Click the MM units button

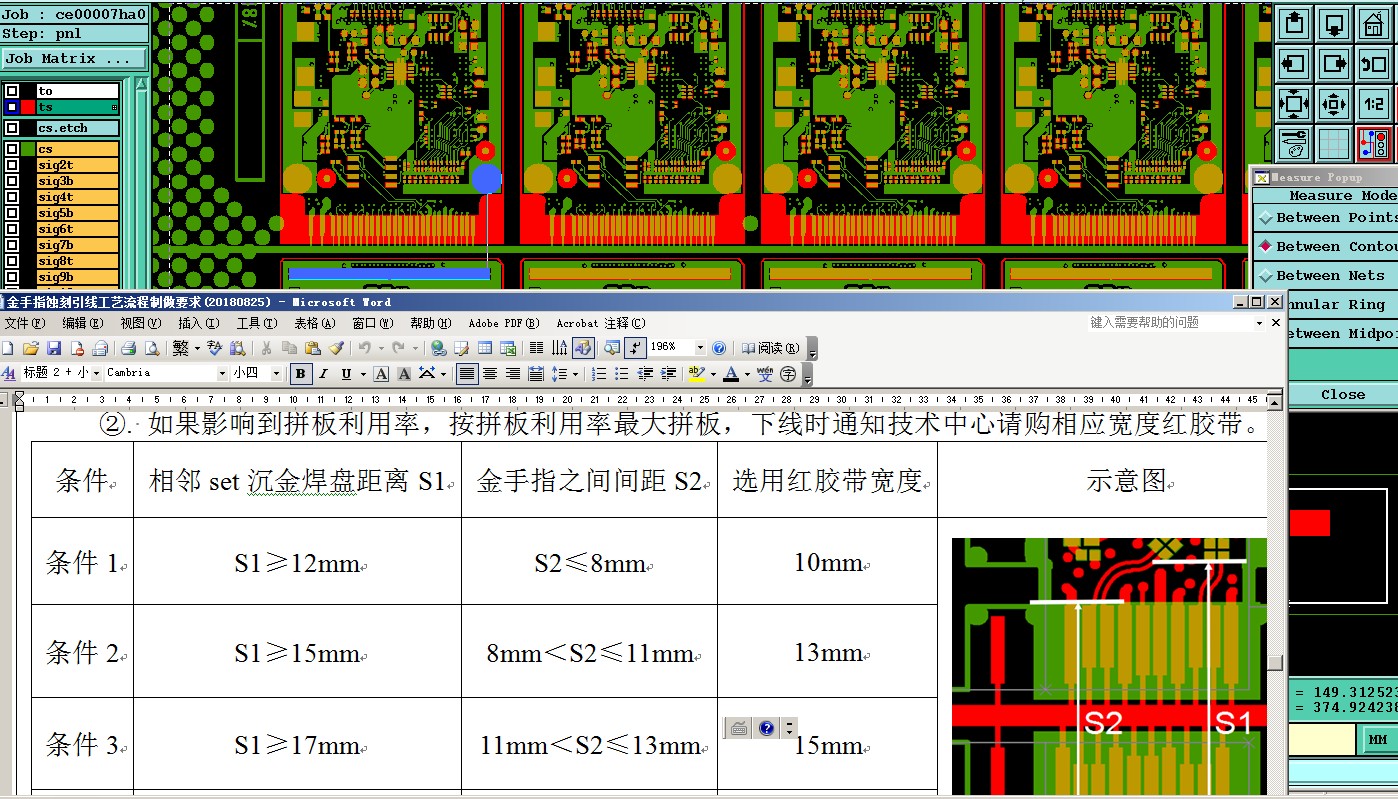[1377, 739]
